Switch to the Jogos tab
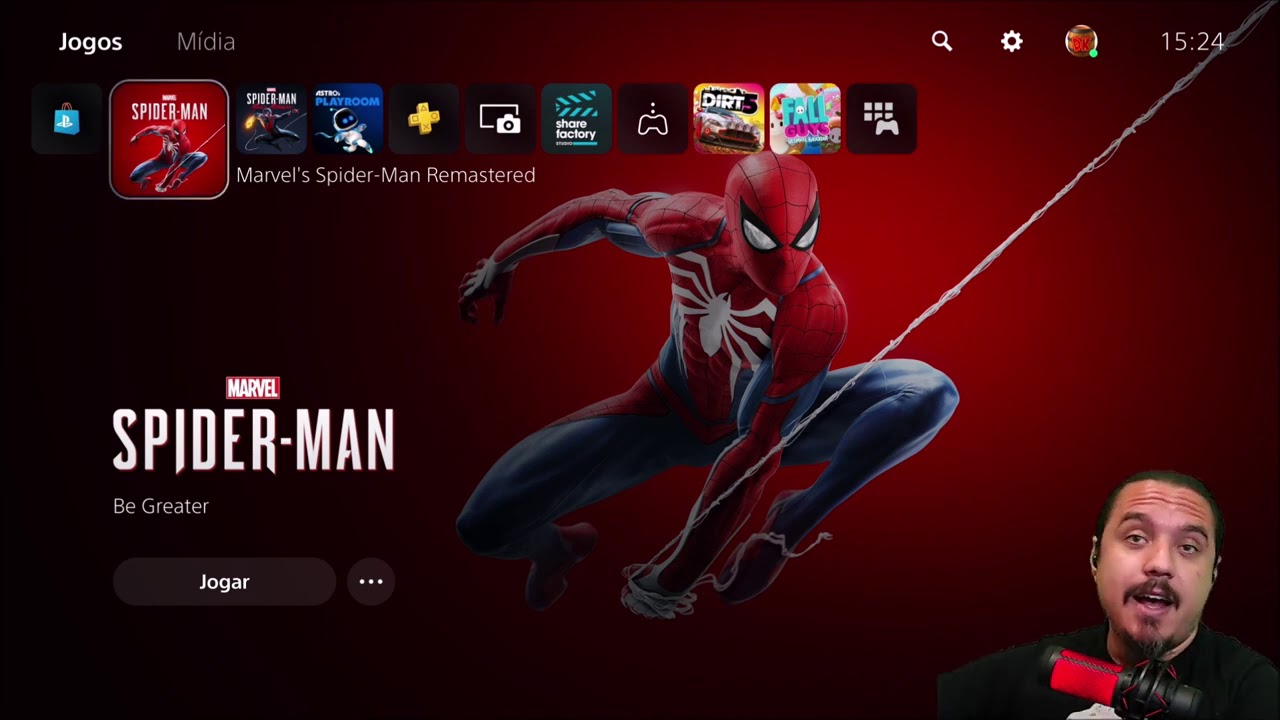 pyautogui.click(x=90, y=42)
